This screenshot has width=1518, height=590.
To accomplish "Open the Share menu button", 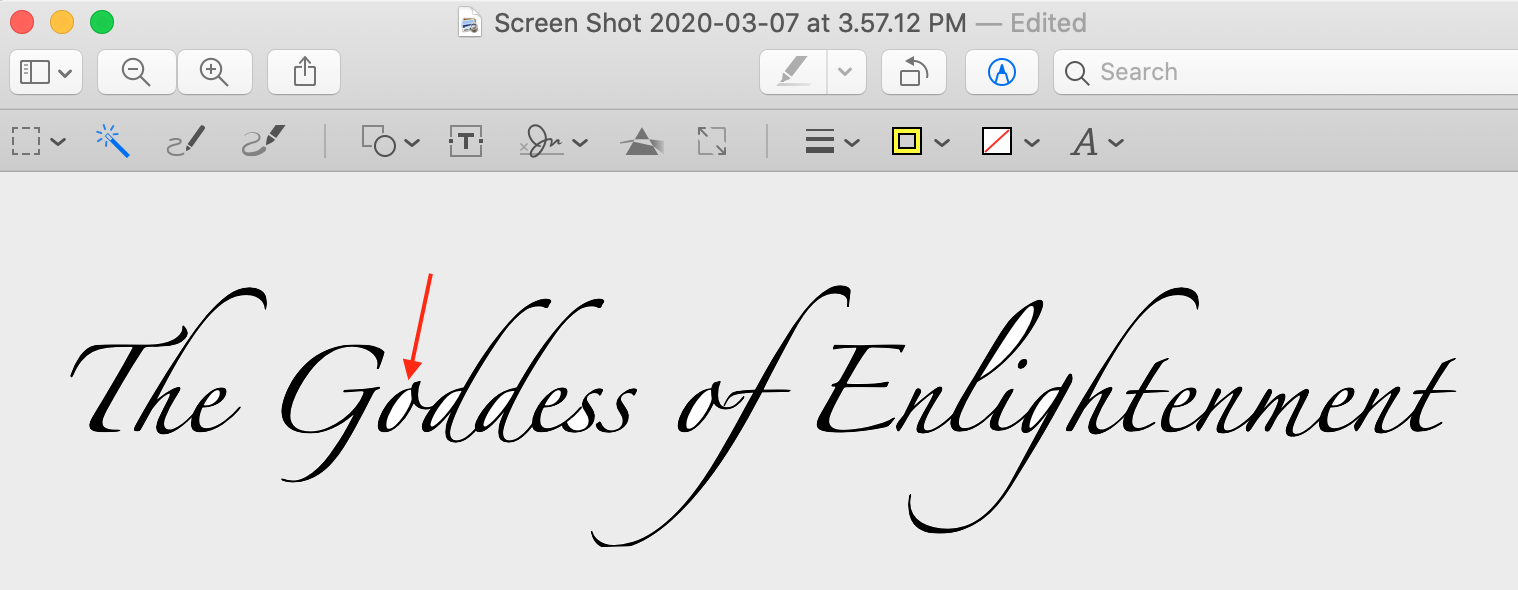I will pyautogui.click(x=305, y=72).
